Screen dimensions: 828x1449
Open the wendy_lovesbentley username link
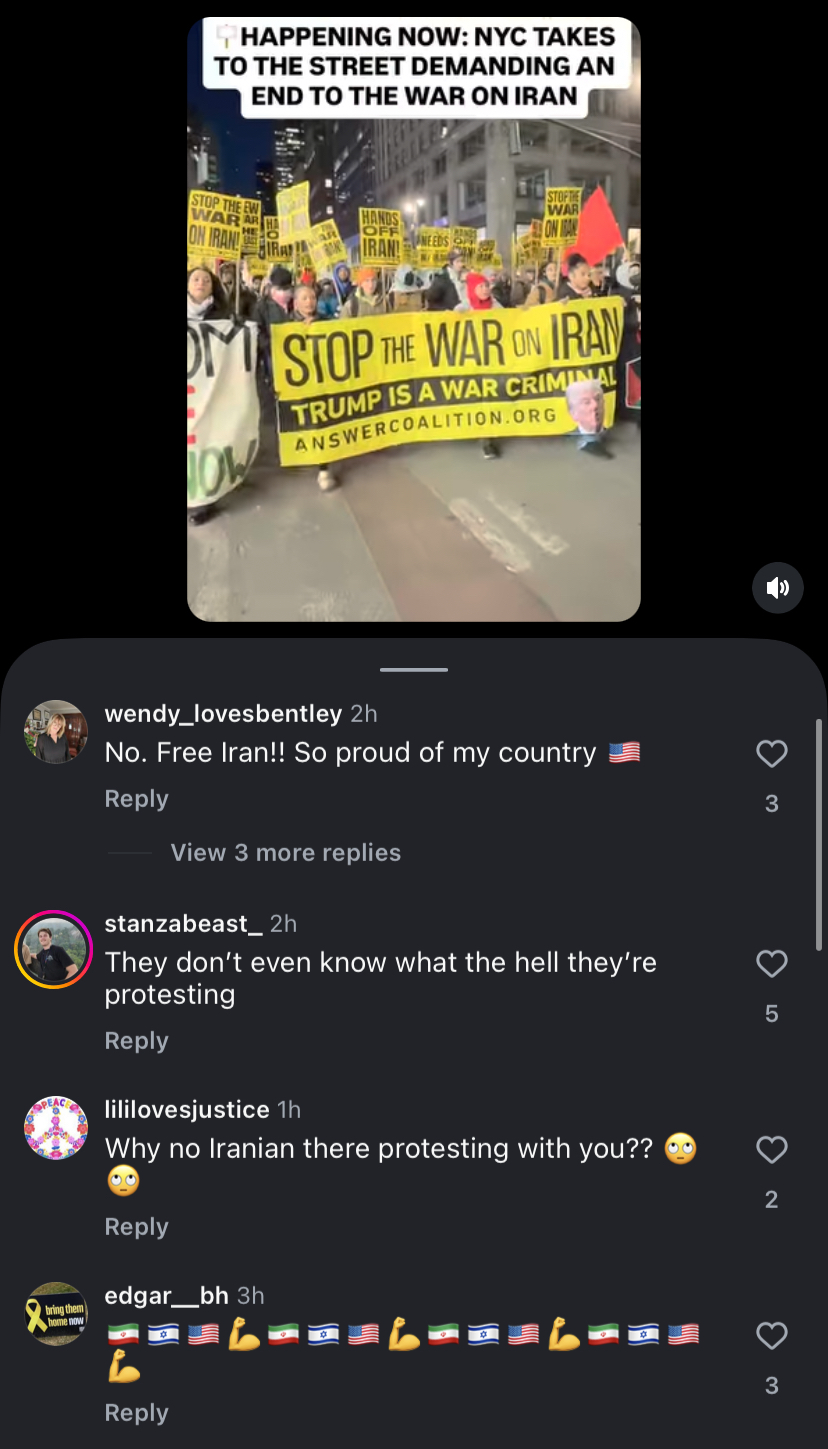click(x=224, y=714)
